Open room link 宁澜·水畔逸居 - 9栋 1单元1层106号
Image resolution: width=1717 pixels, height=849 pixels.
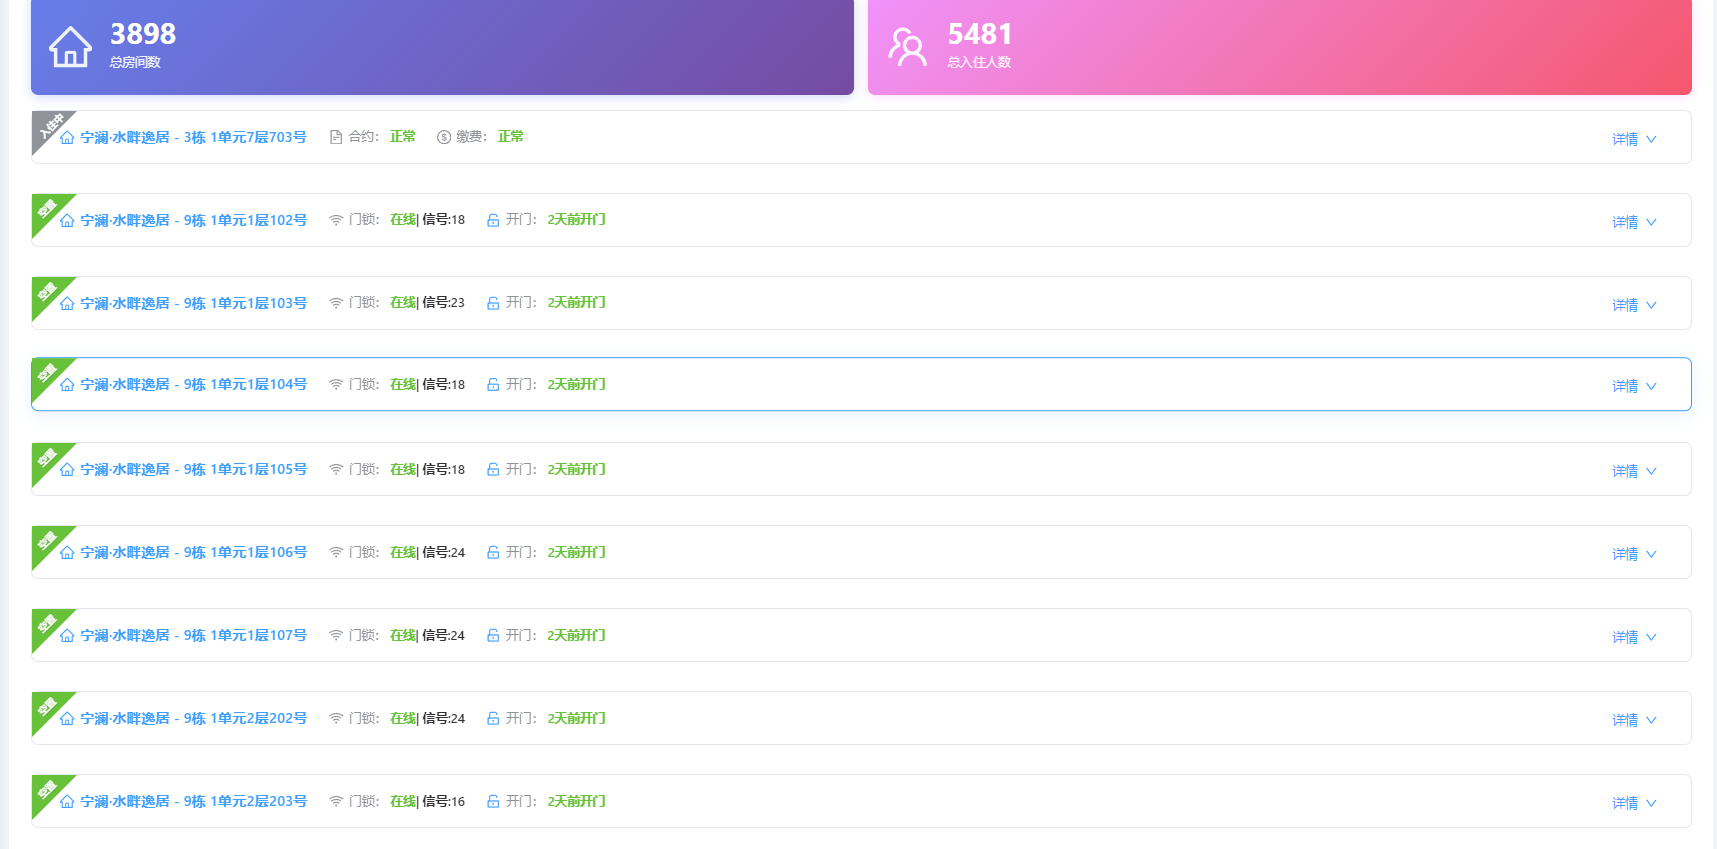pos(194,552)
